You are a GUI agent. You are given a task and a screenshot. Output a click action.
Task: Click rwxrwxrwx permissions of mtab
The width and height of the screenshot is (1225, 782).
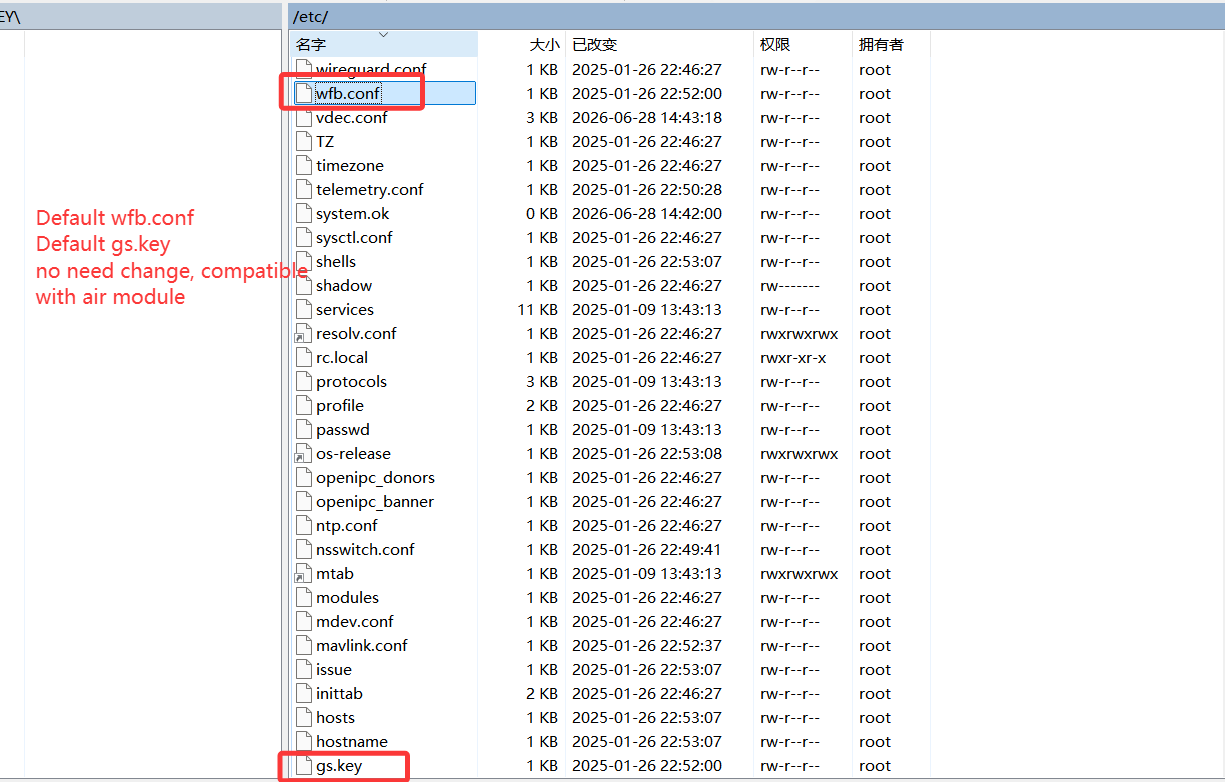(799, 573)
